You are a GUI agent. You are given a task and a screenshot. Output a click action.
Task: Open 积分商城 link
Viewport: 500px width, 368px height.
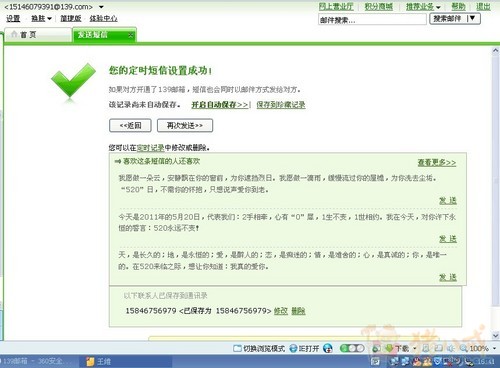(x=379, y=6)
